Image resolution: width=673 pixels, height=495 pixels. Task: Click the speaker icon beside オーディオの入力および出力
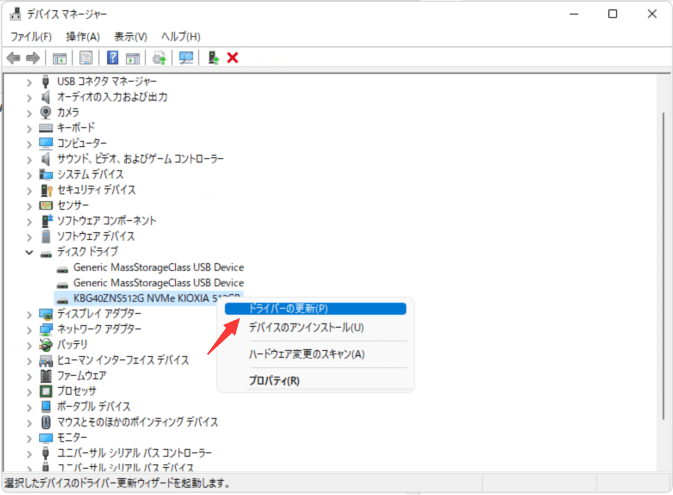pyautogui.click(x=45, y=97)
